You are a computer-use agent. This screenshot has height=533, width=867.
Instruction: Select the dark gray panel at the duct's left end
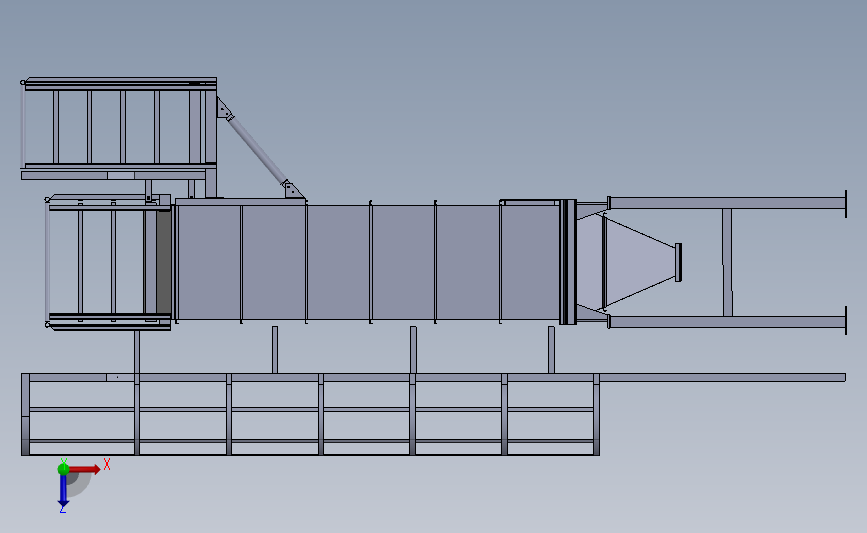pyautogui.click(x=164, y=262)
